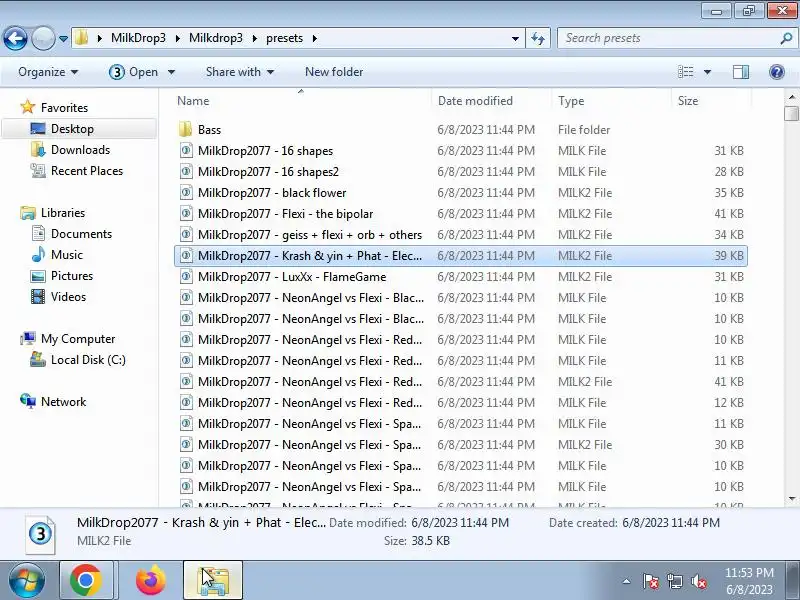Open the Organize menu
800x600 pixels.
coord(48,72)
